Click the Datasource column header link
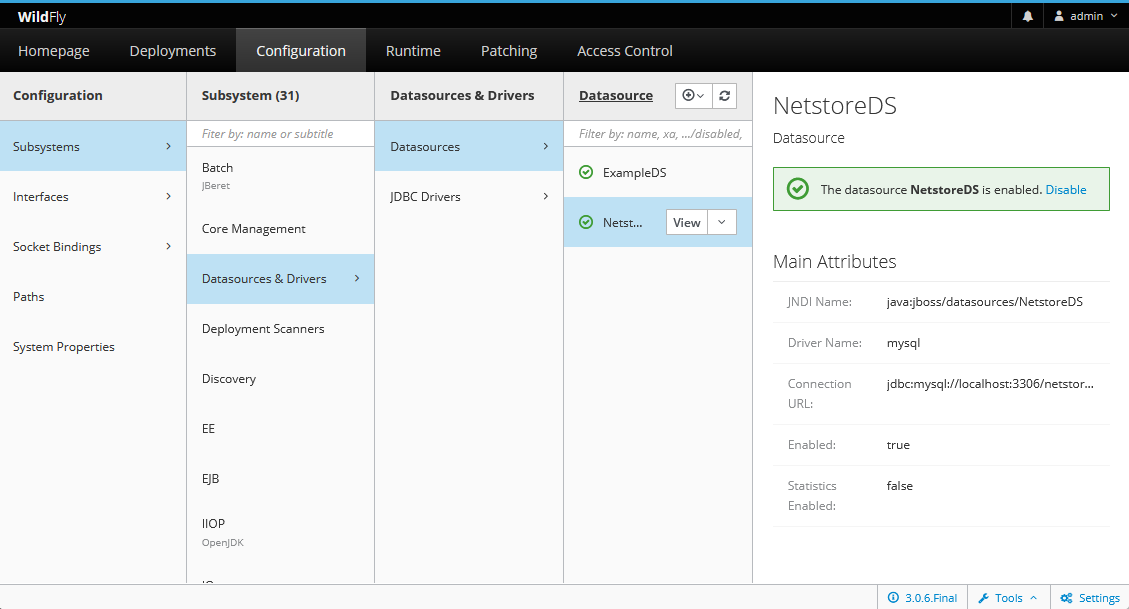The width and height of the screenshot is (1129, 609). pyautogui.click(x=616, y=96)
